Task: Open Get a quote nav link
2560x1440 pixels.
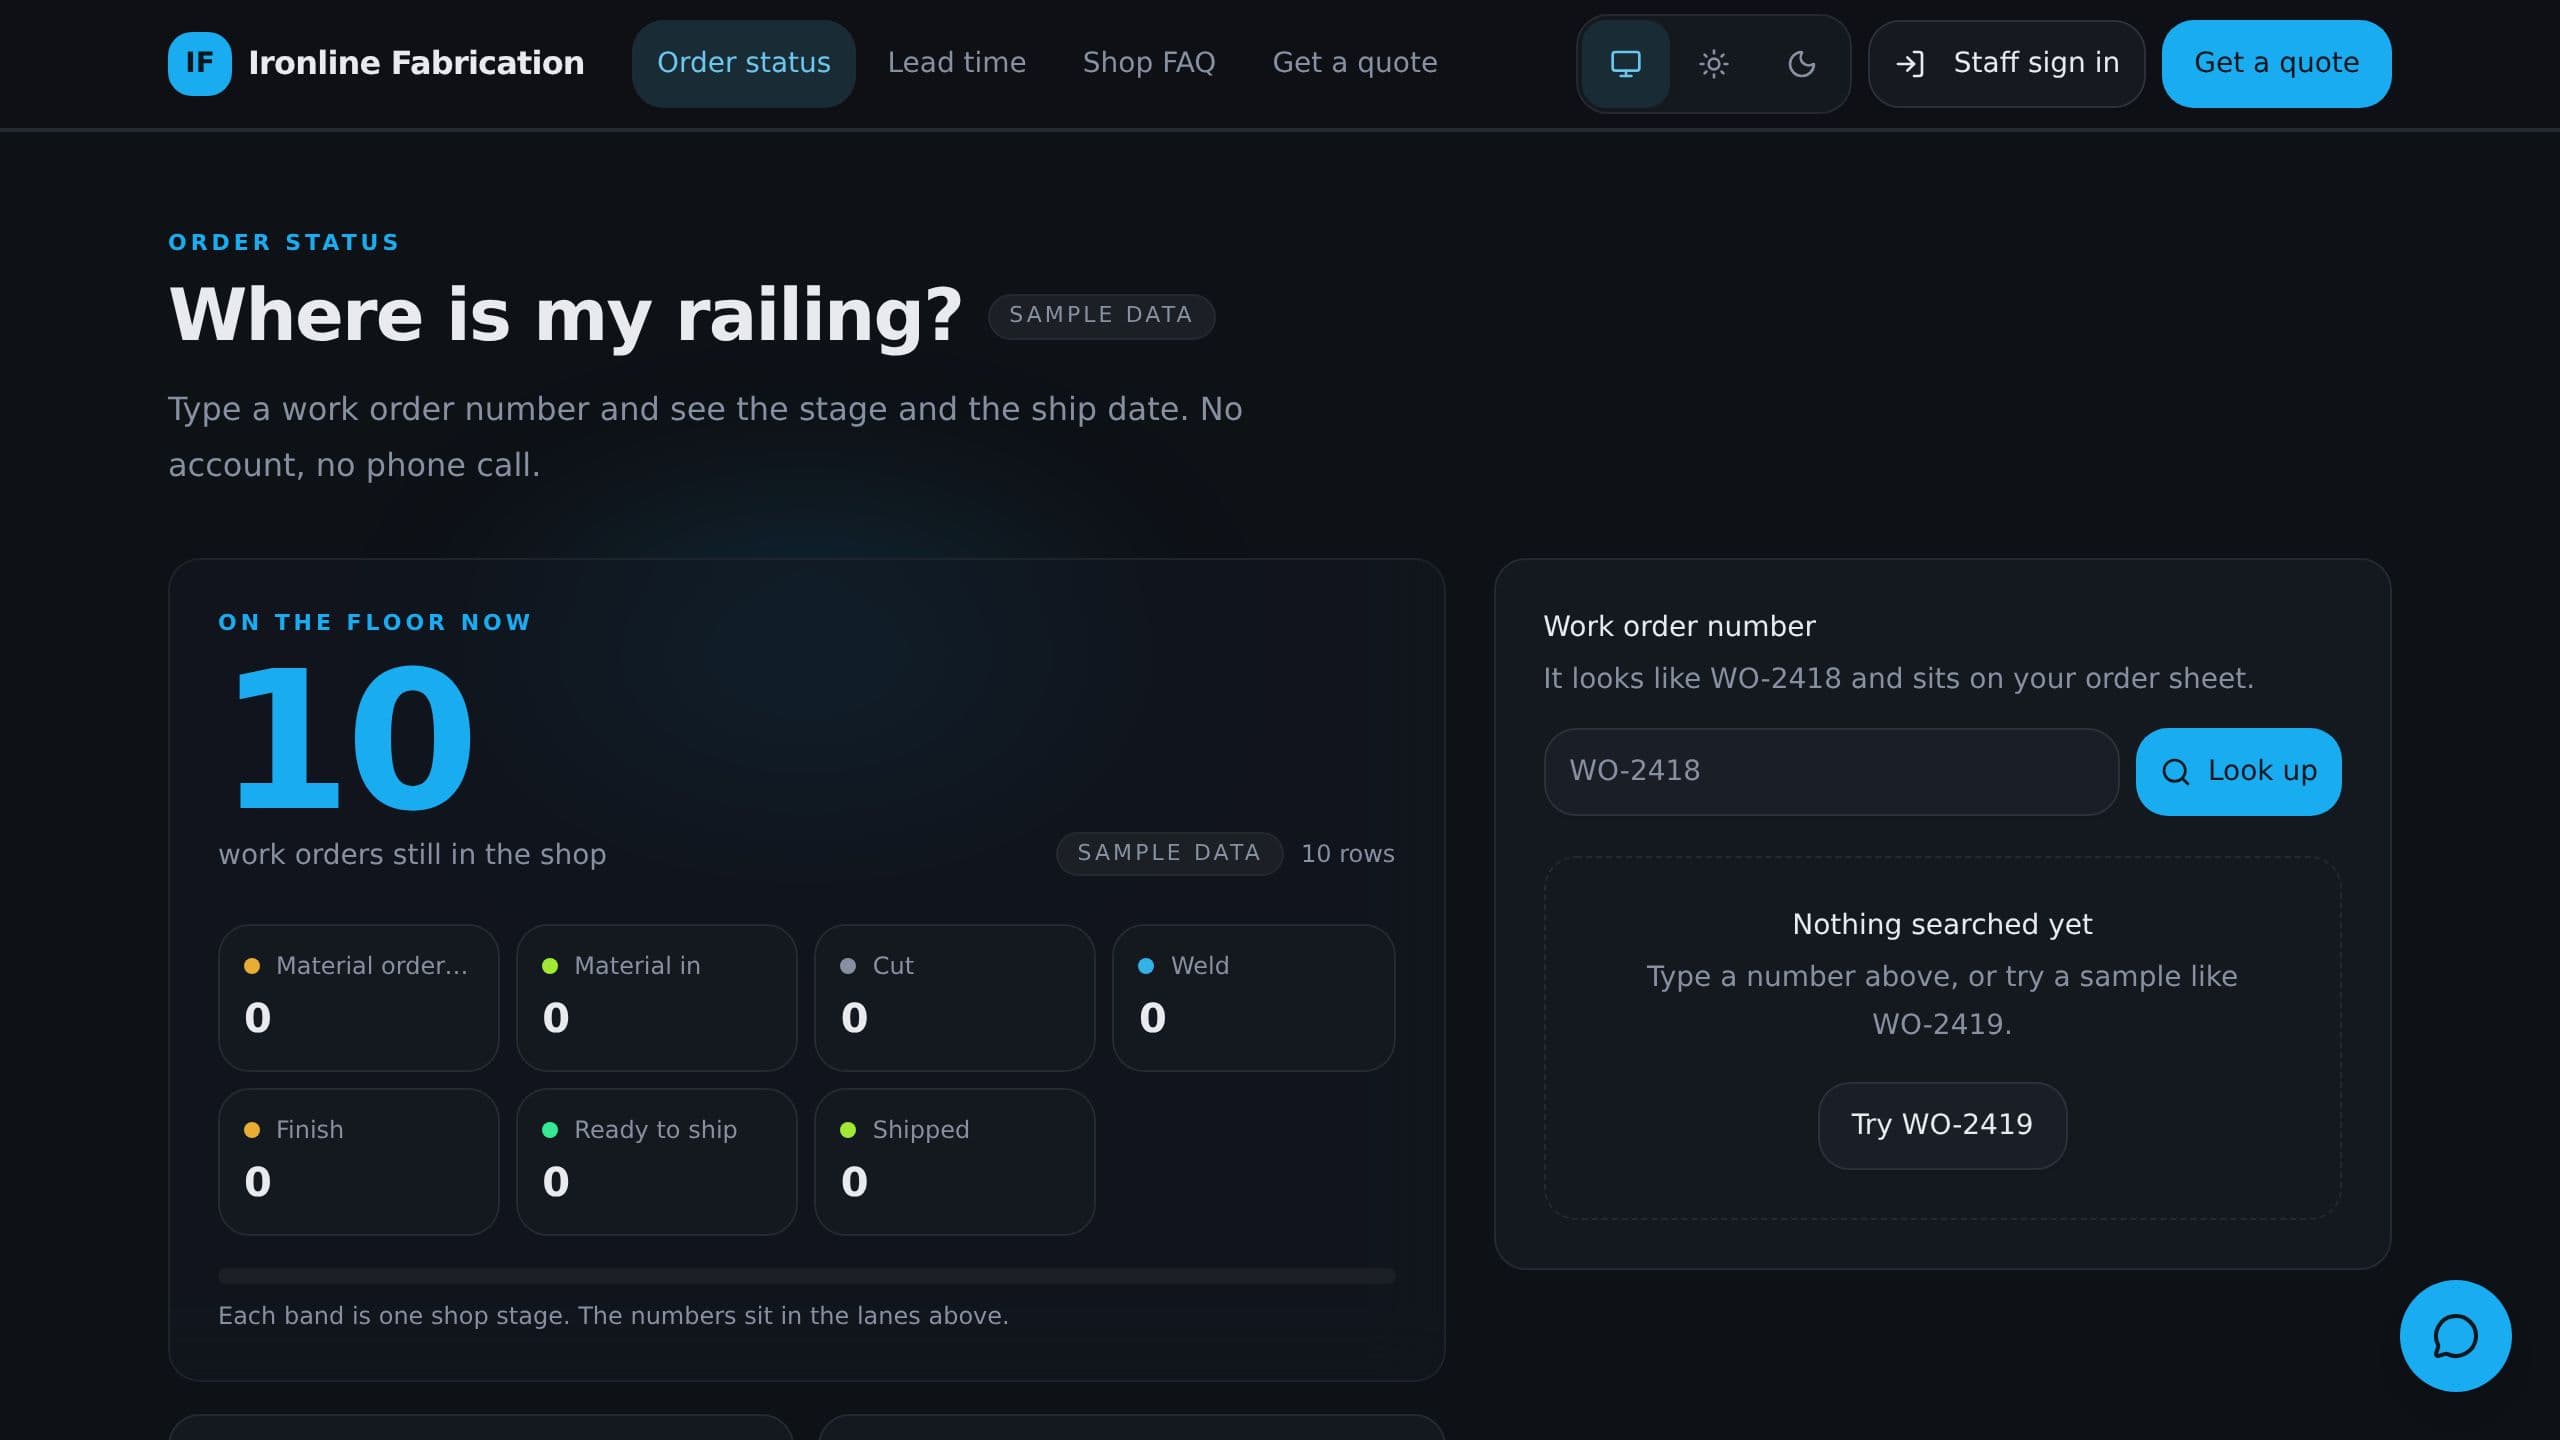Action: (x=1354, y=64)
